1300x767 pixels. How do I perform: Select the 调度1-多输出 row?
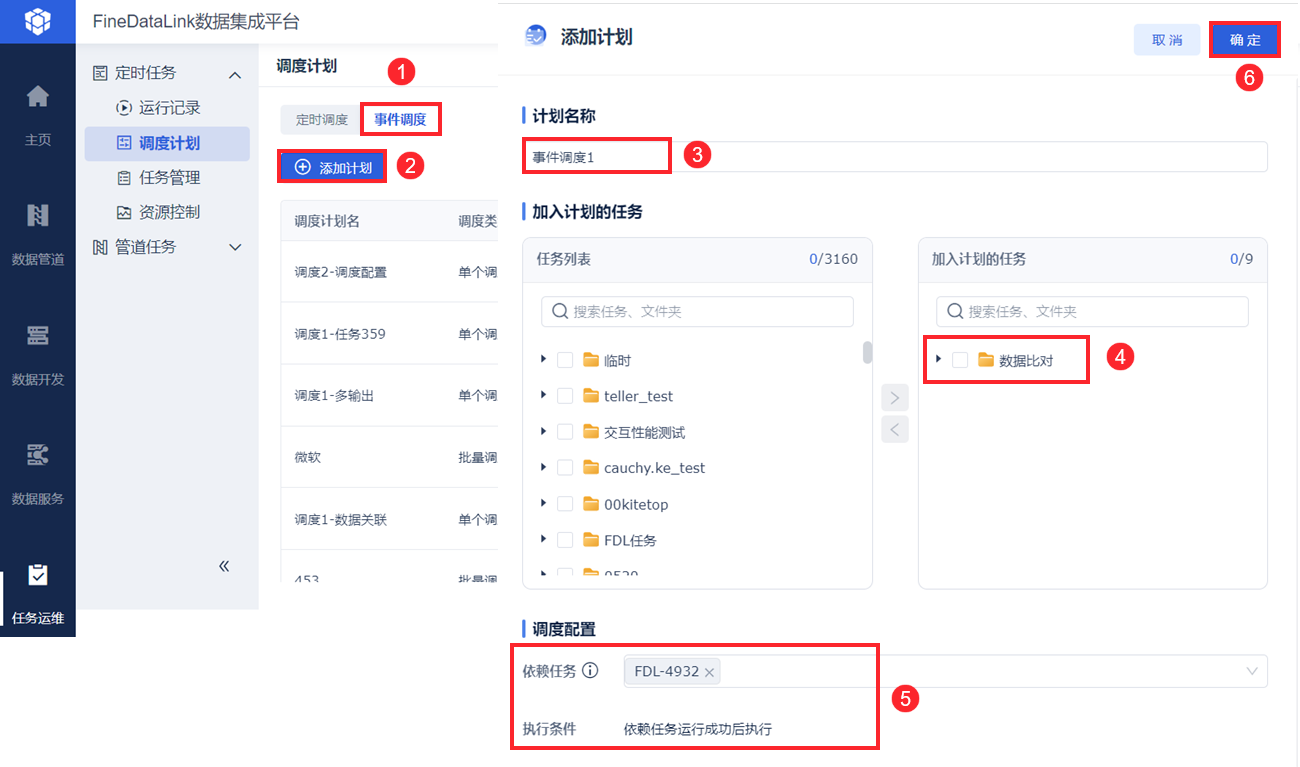point(389,396)
